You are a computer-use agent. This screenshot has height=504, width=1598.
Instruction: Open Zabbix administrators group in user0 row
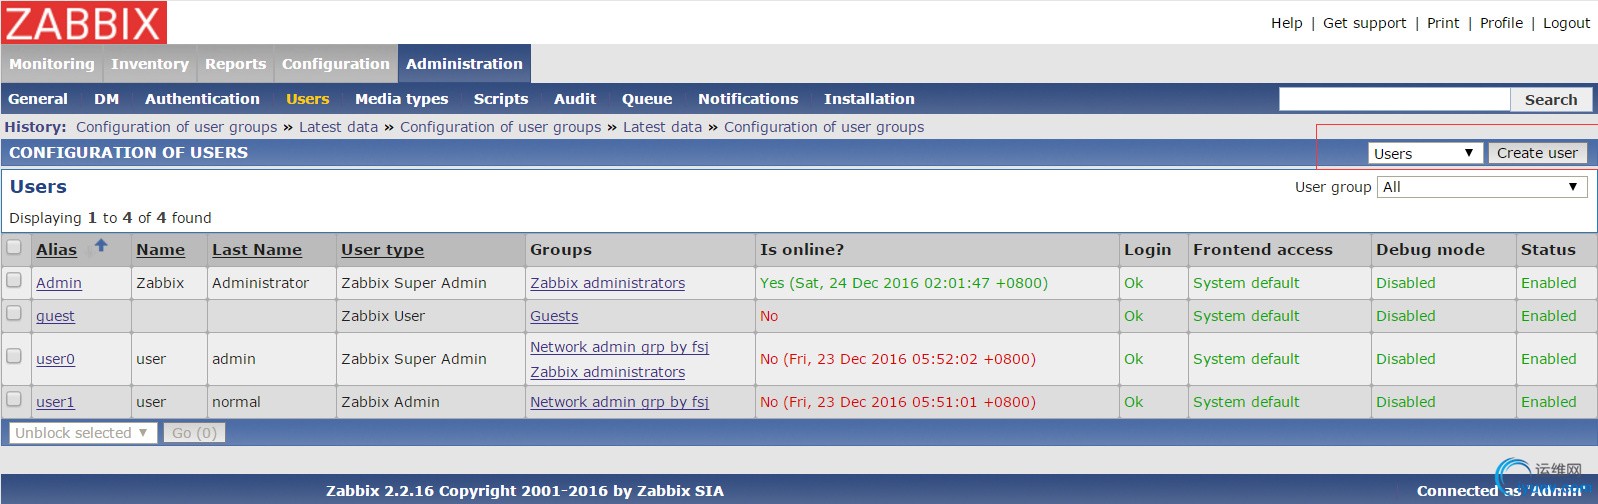coord(607,372)
